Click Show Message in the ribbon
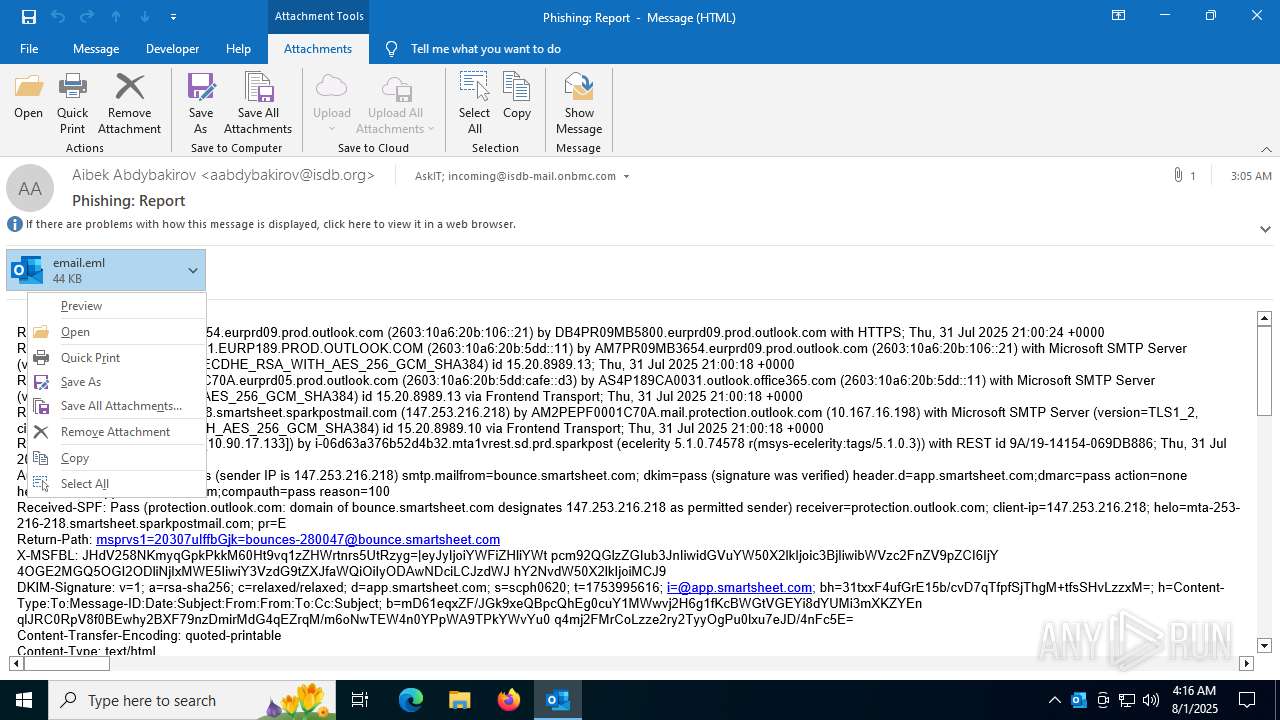This screenshot has height=720, width=1280. [x=579, y=103]
